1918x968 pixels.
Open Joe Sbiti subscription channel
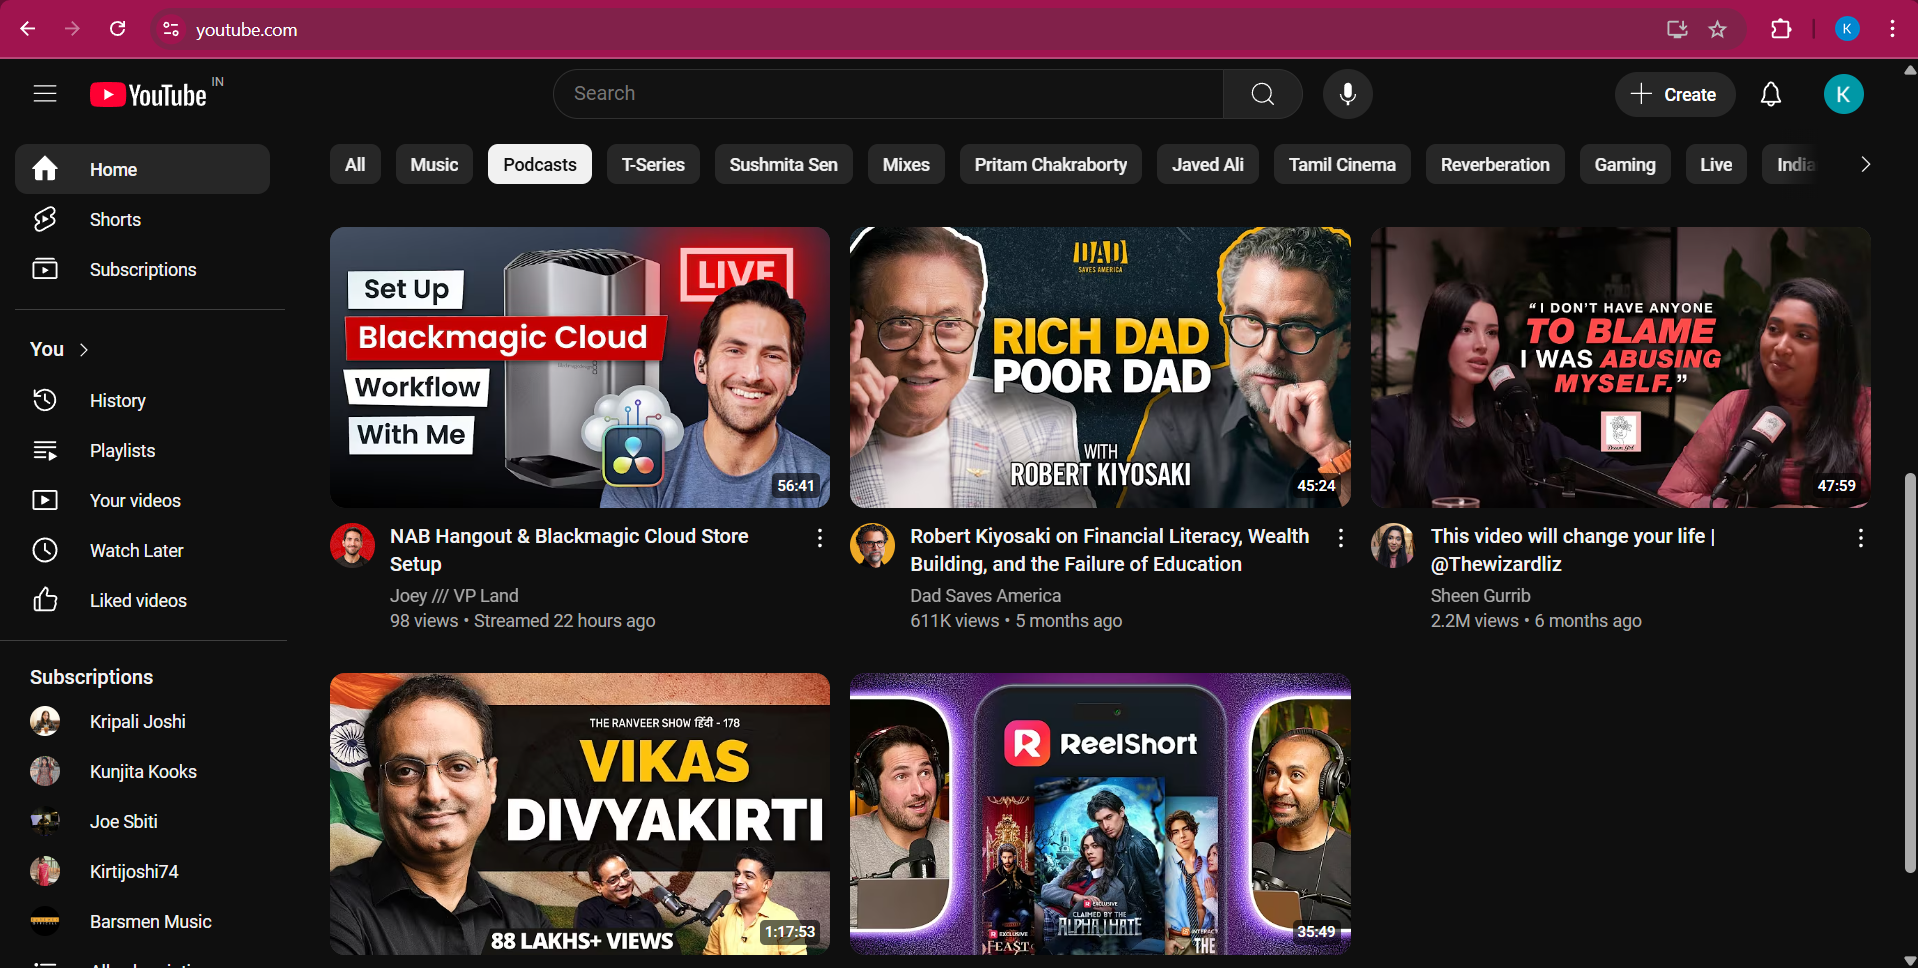coord(142,821)
